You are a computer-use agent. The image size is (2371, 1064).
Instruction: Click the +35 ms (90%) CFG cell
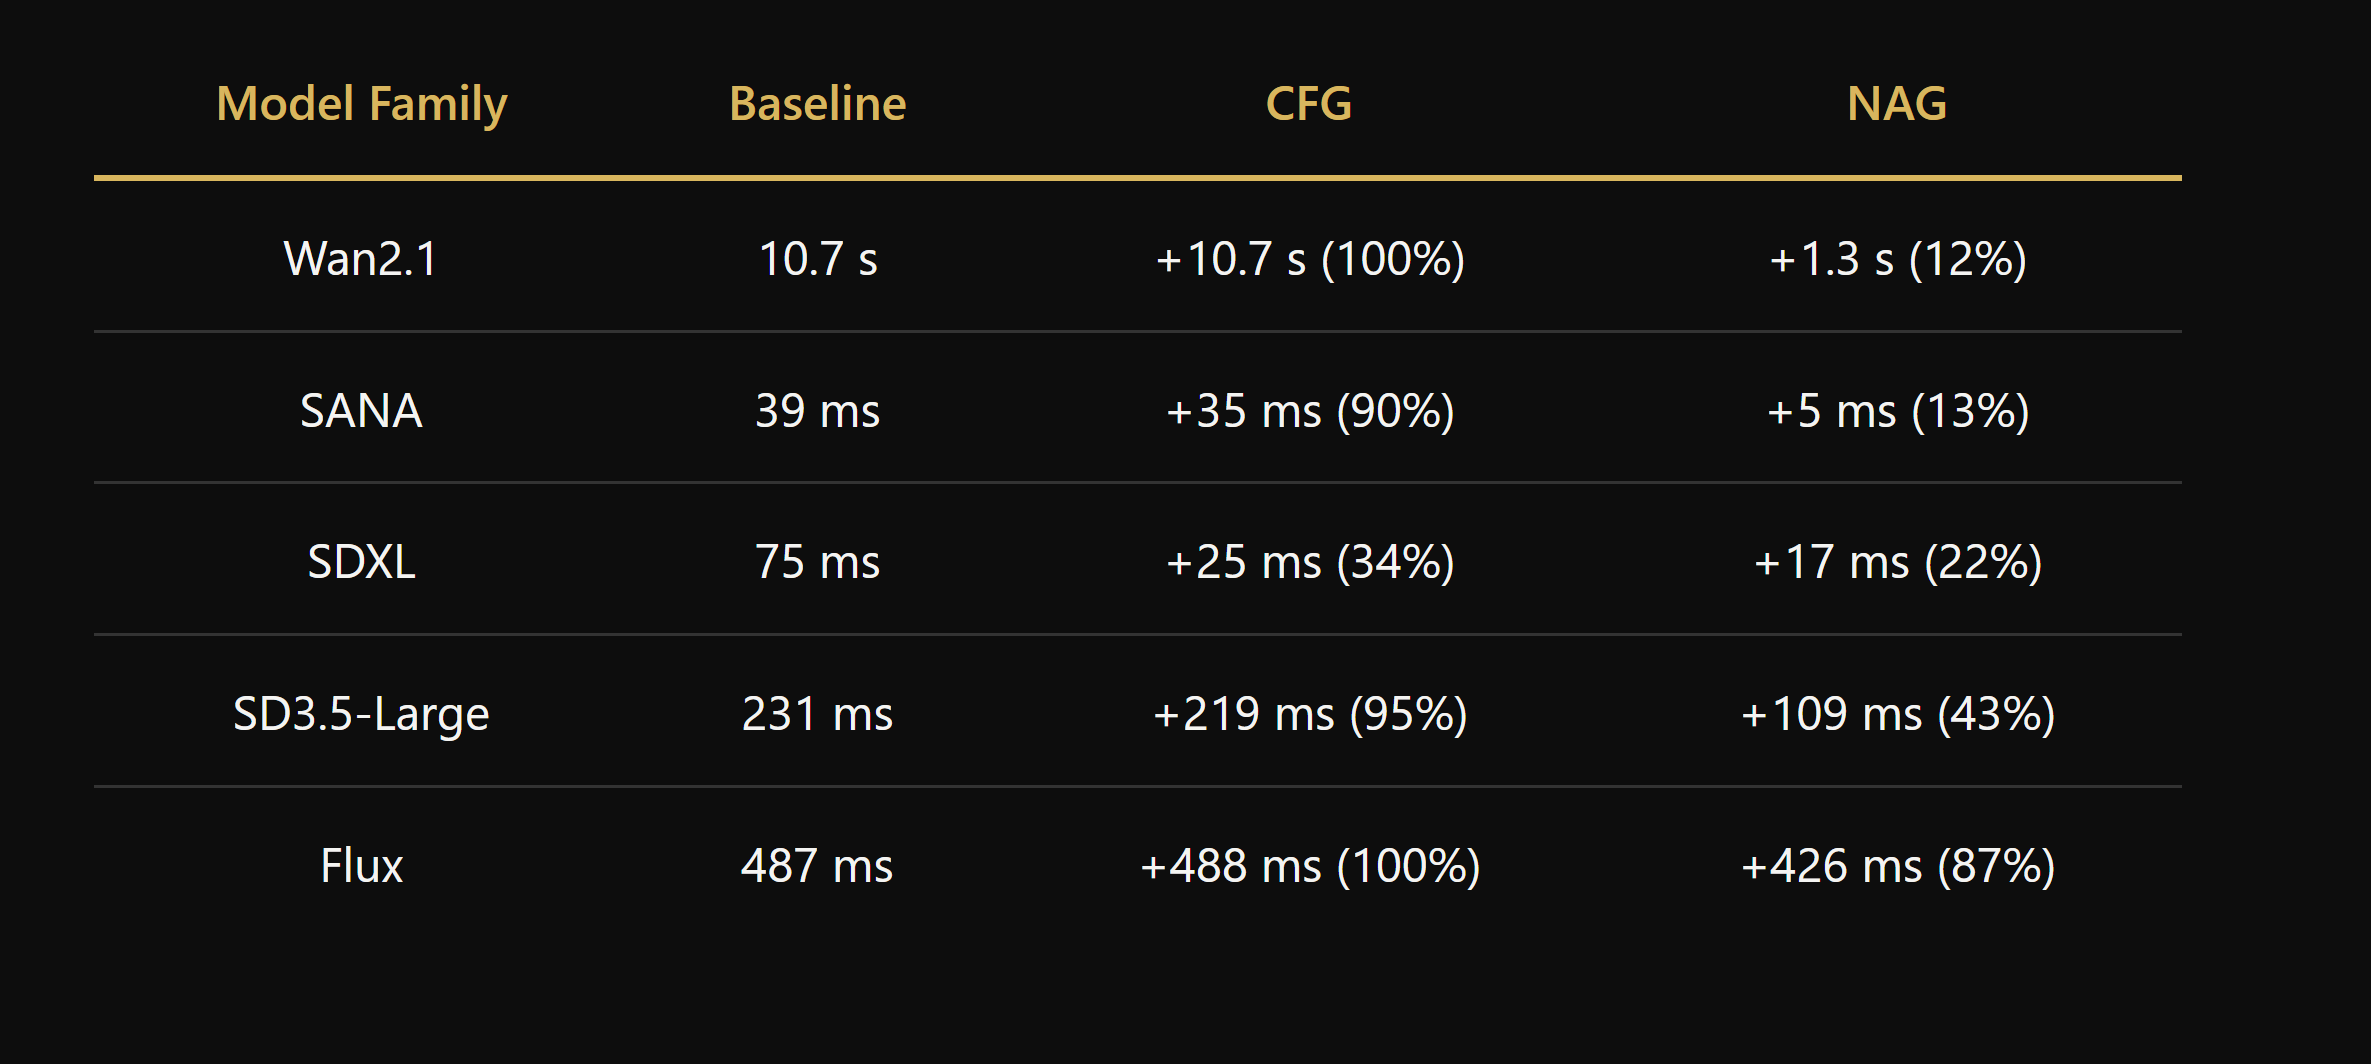(x=1310, y=411)
